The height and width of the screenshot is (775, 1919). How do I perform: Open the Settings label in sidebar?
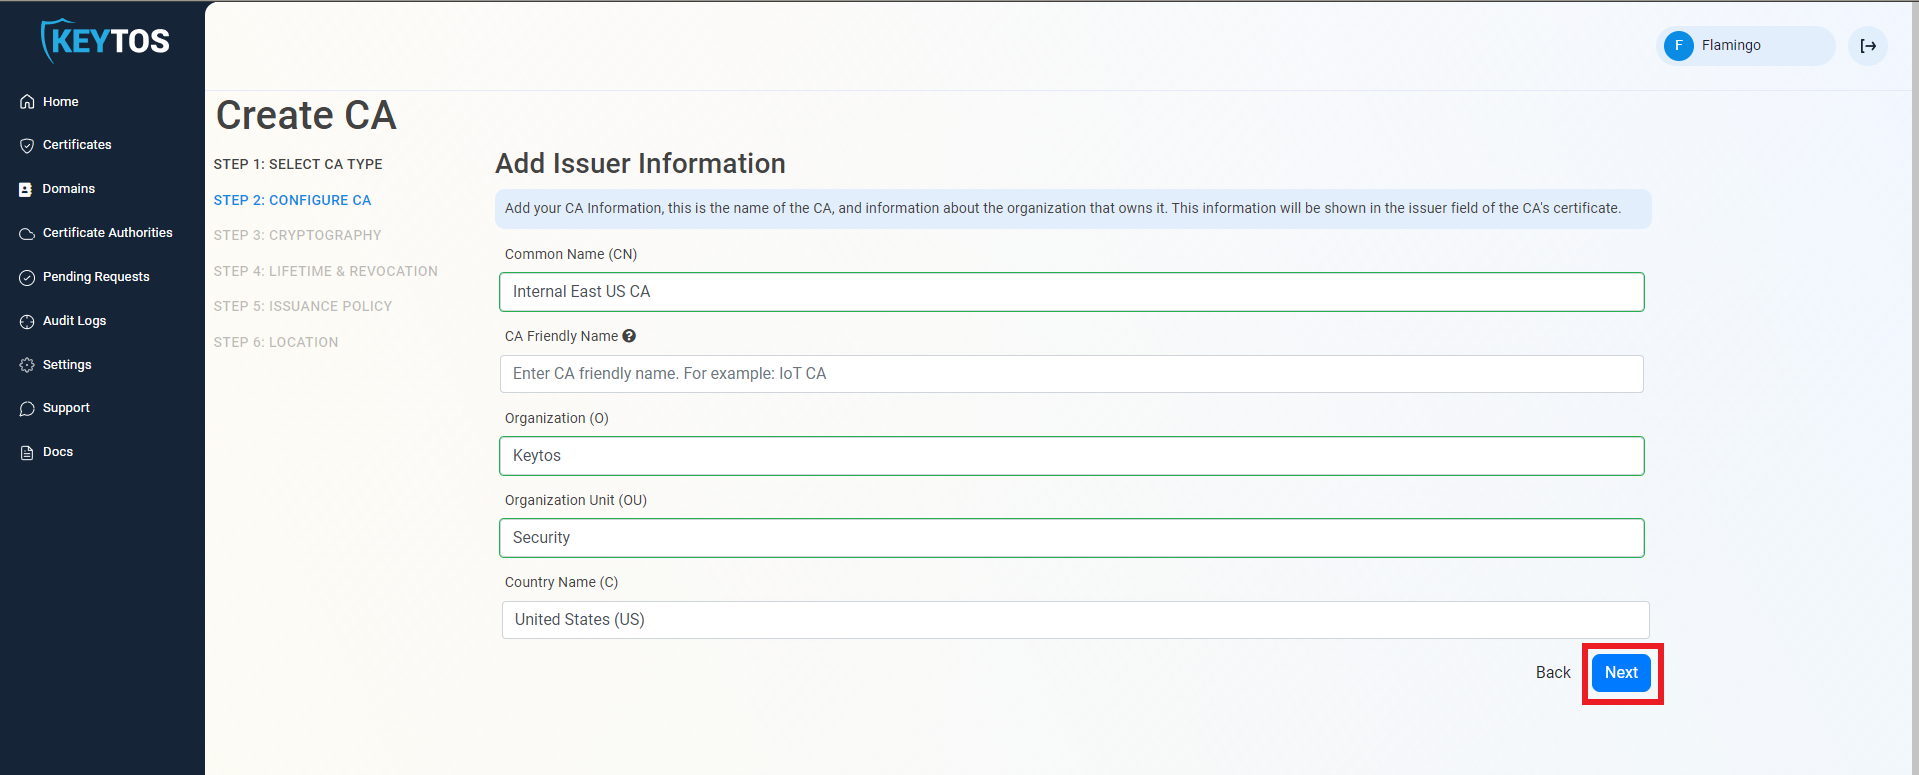pos(67,365)
